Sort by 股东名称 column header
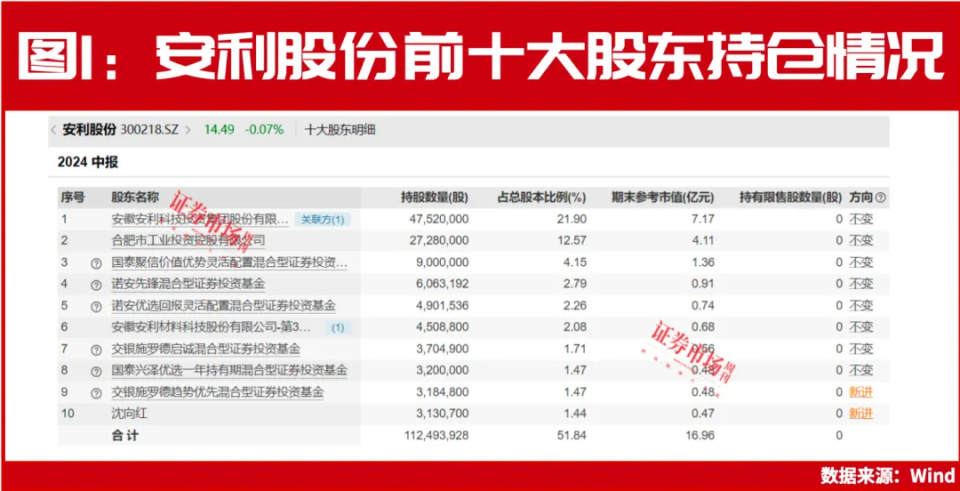The height and width of the screenshot is (491, 960). (135, 198)
